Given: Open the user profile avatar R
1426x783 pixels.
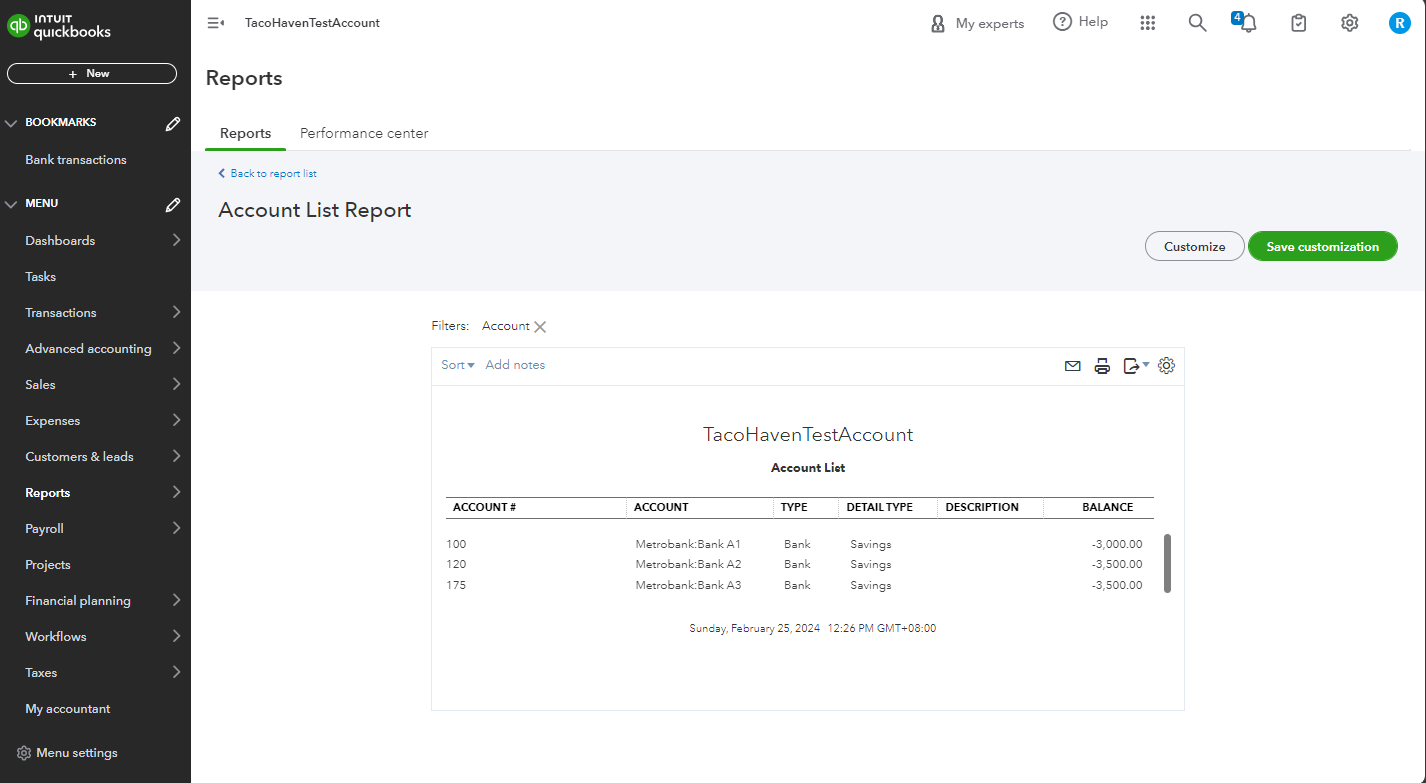Looking at the screenshot, I should click(x=1399, y=23).
